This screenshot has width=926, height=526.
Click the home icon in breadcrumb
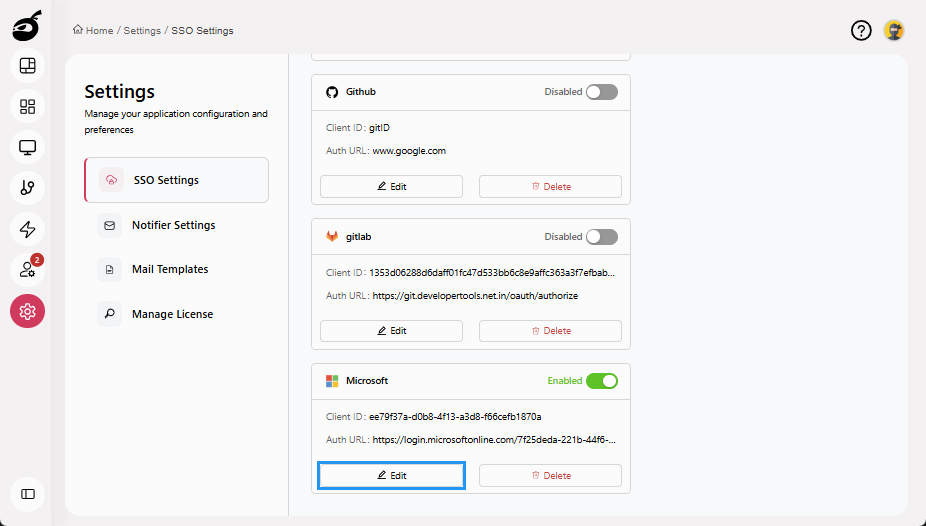pyautogui.click(x=78, y=30)
